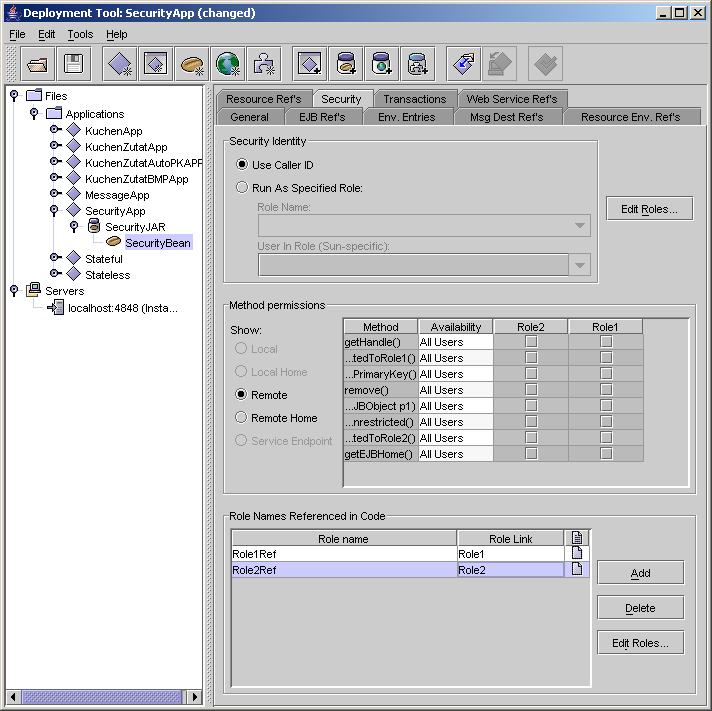The image size is (712, 711).
Task: Open the Web Service Ref's tab
Action: coord(512,99)
